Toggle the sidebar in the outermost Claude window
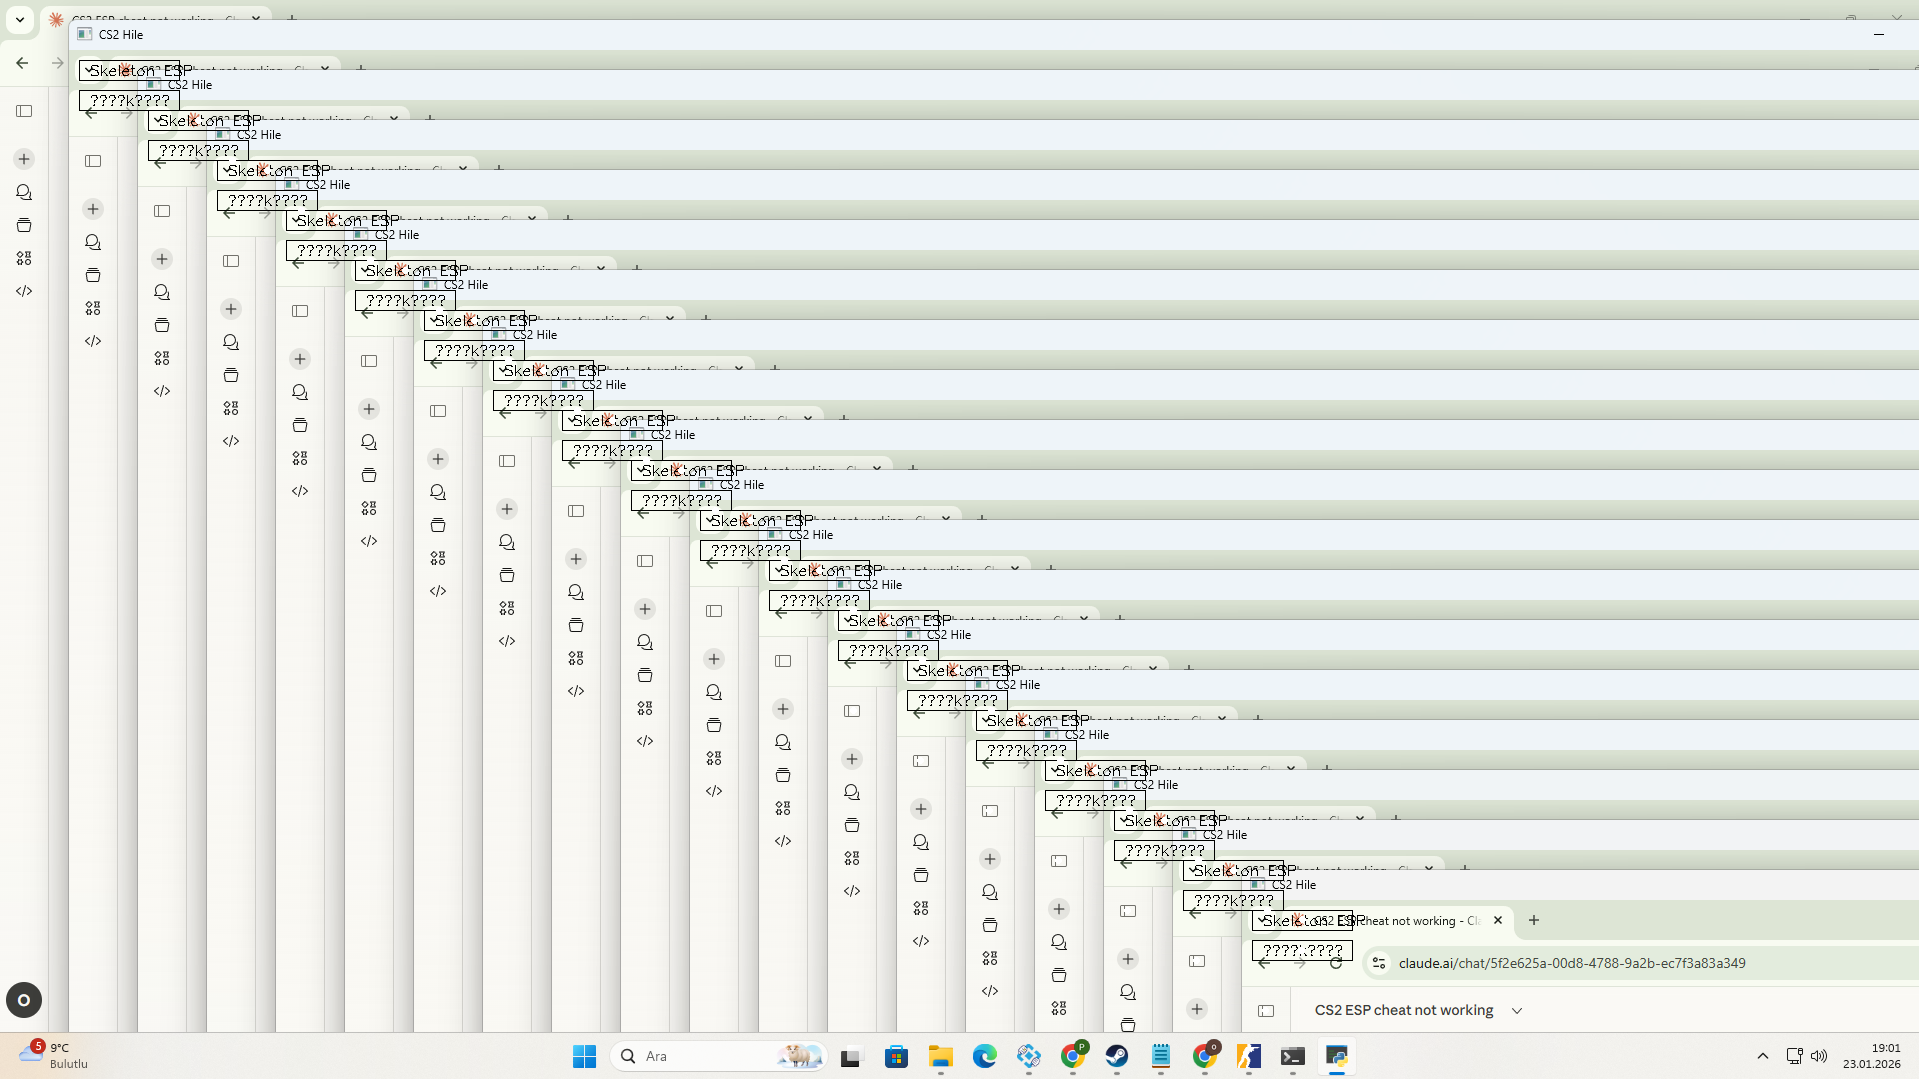Screen dimensions: 1919x1079 24,111
